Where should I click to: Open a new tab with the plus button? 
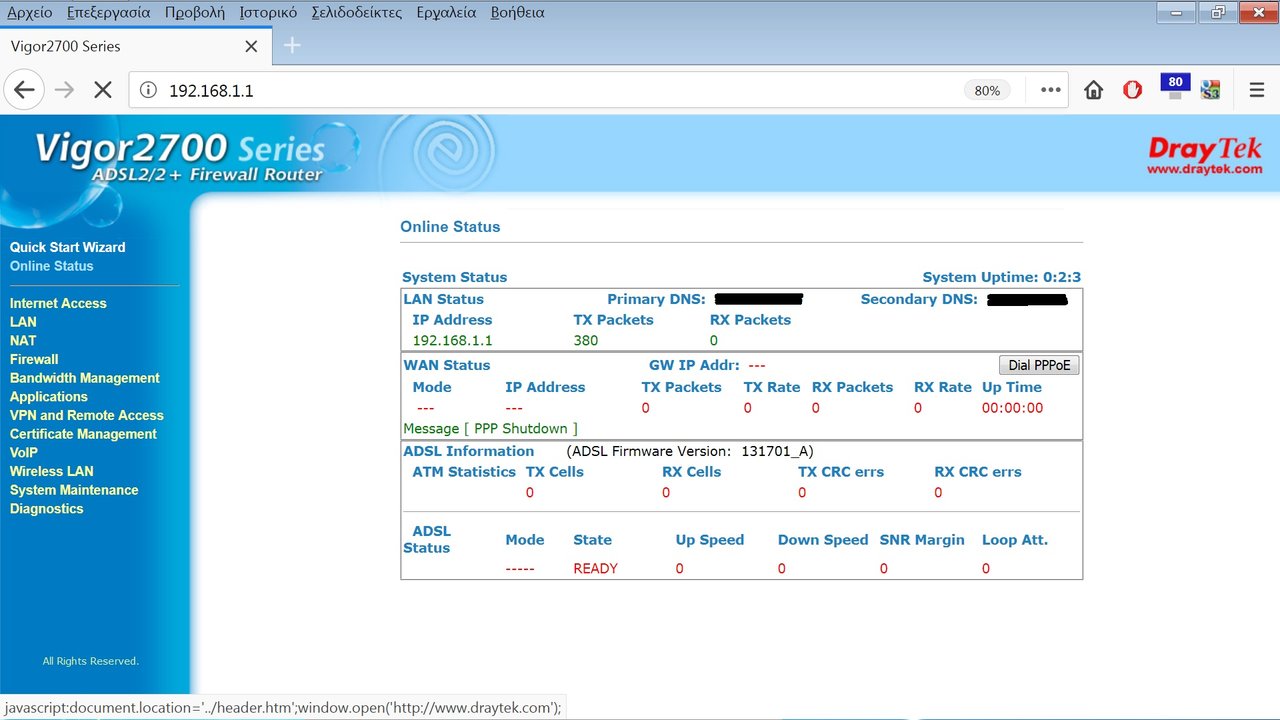tap(292, 45)
